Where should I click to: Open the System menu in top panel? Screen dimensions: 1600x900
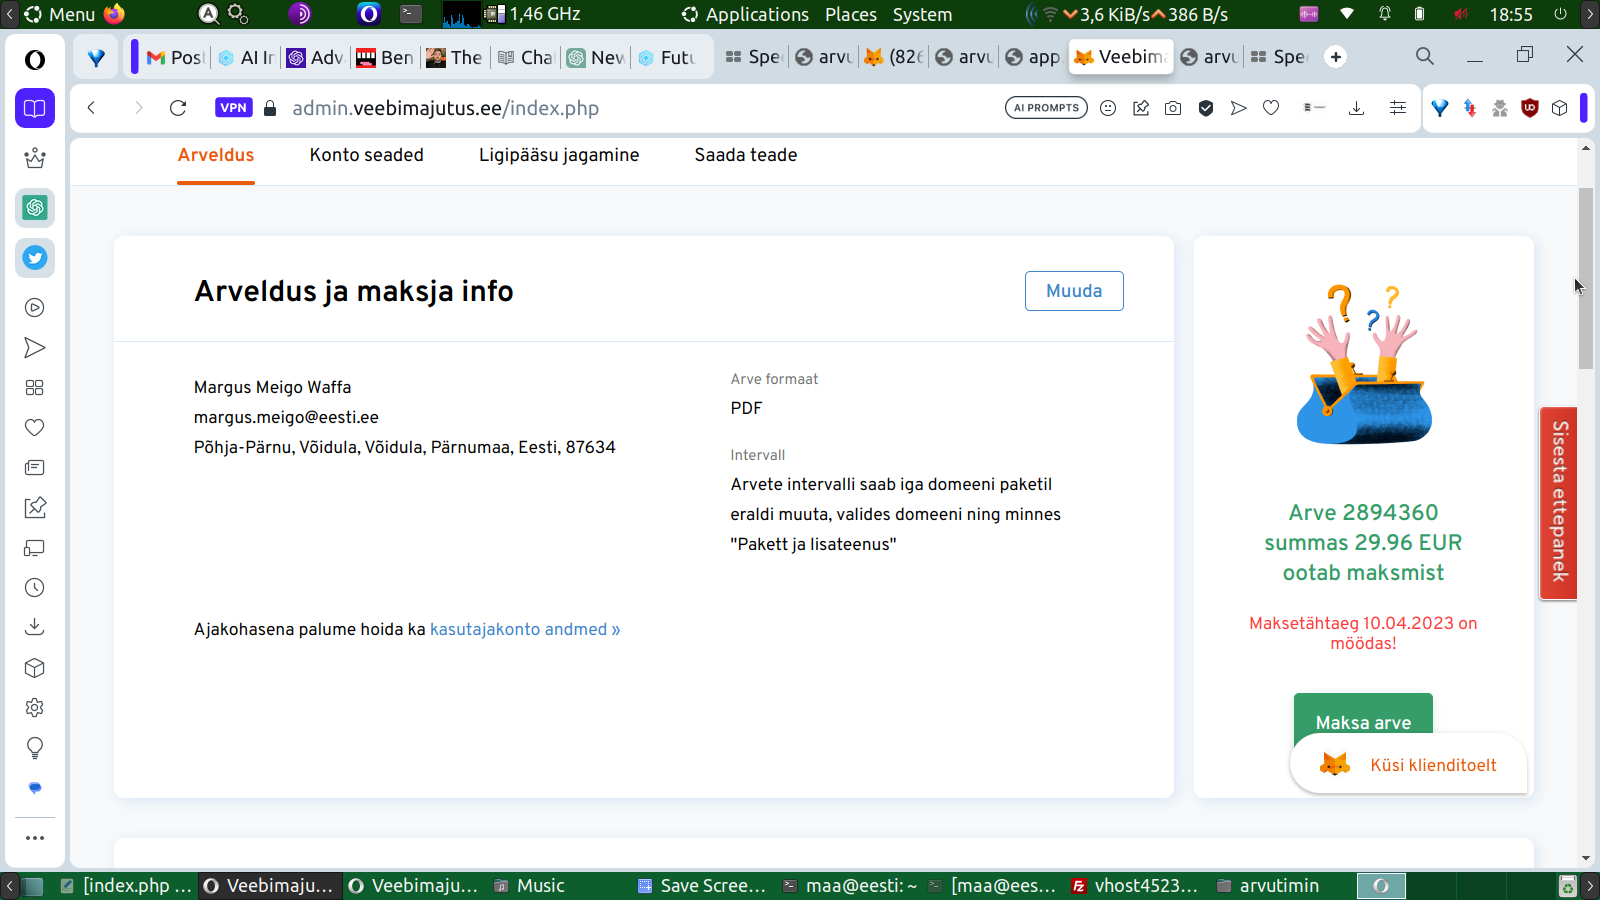pyautogui.click(x=922, y=14)
